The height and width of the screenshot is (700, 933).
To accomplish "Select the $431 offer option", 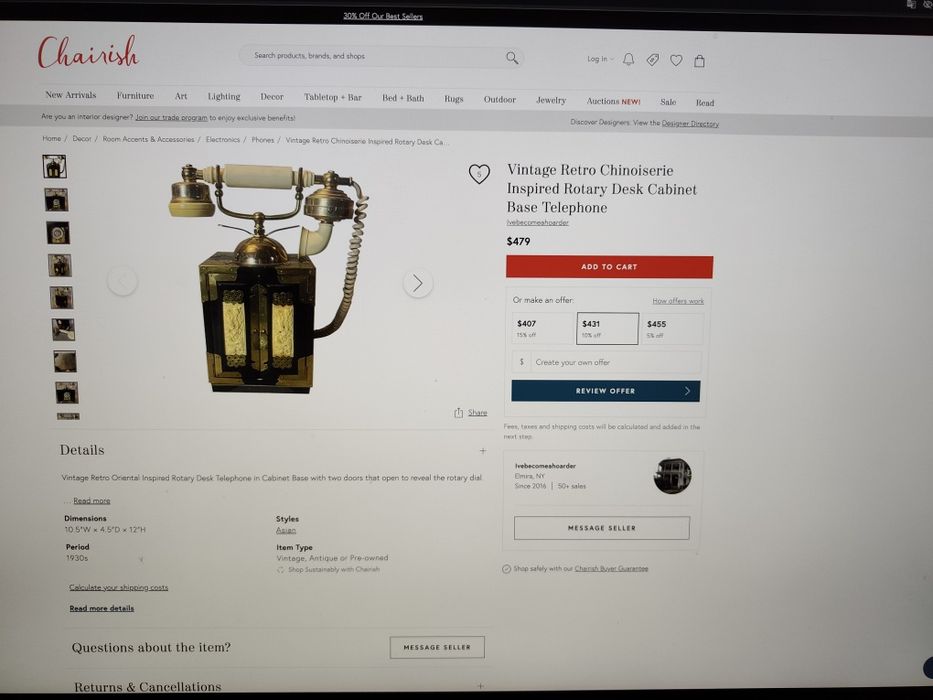I will [608, 329].
